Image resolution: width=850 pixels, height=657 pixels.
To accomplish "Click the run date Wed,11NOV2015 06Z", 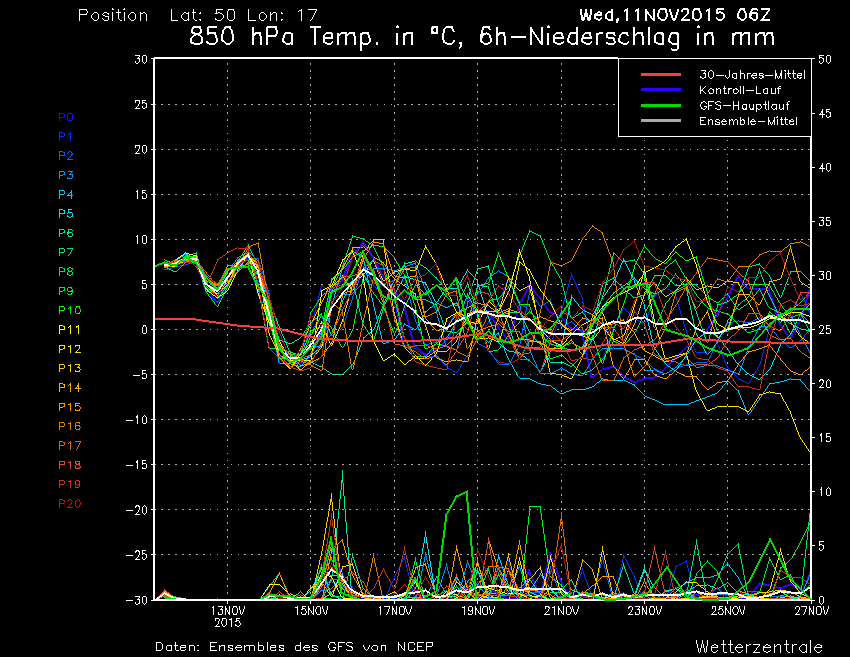I will pyautogui.click(x=675, y=15).
